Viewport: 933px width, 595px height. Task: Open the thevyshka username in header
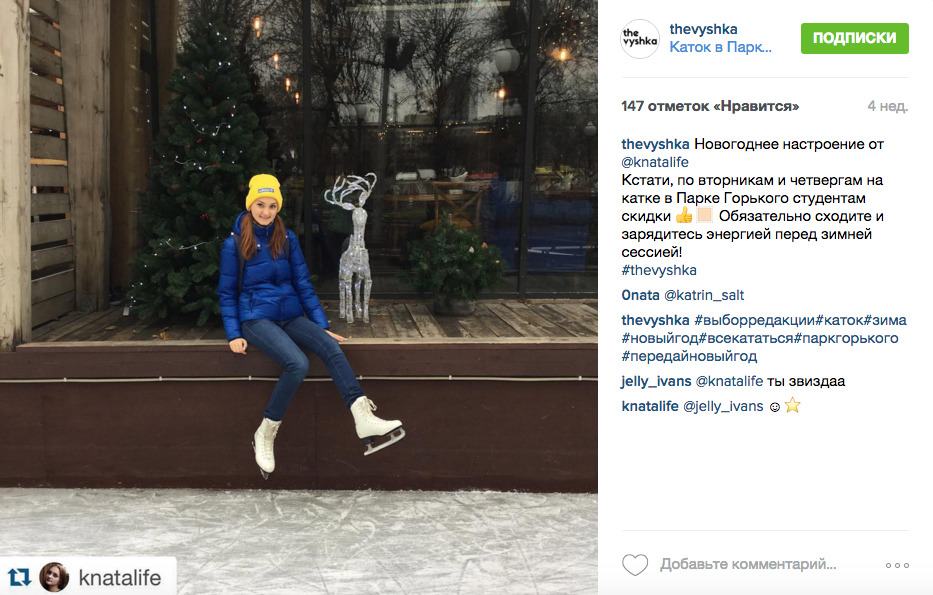pyautogui.click(x=703, y=29)
